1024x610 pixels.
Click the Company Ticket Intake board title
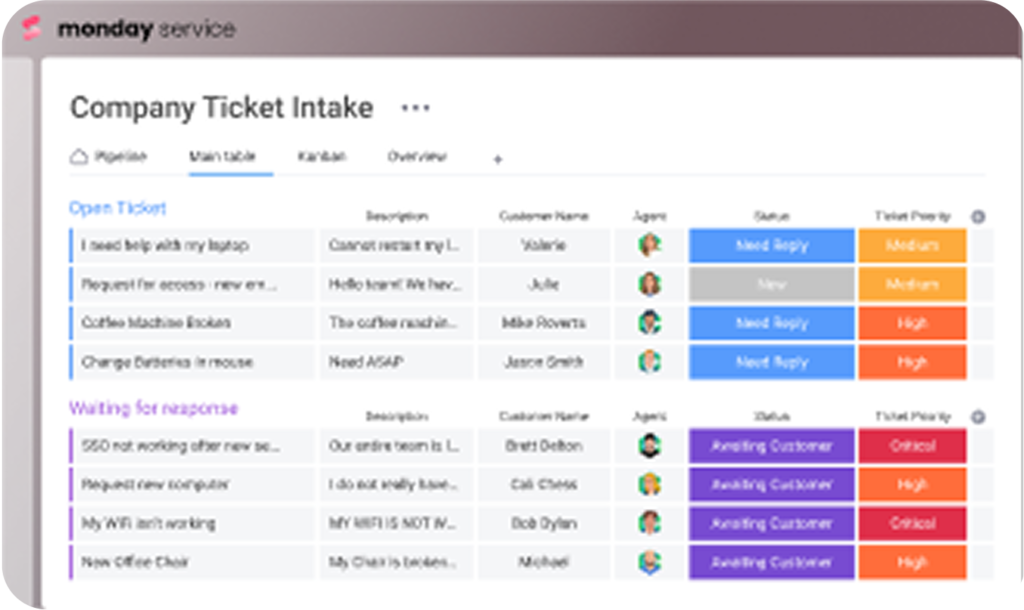coord(221,108)
